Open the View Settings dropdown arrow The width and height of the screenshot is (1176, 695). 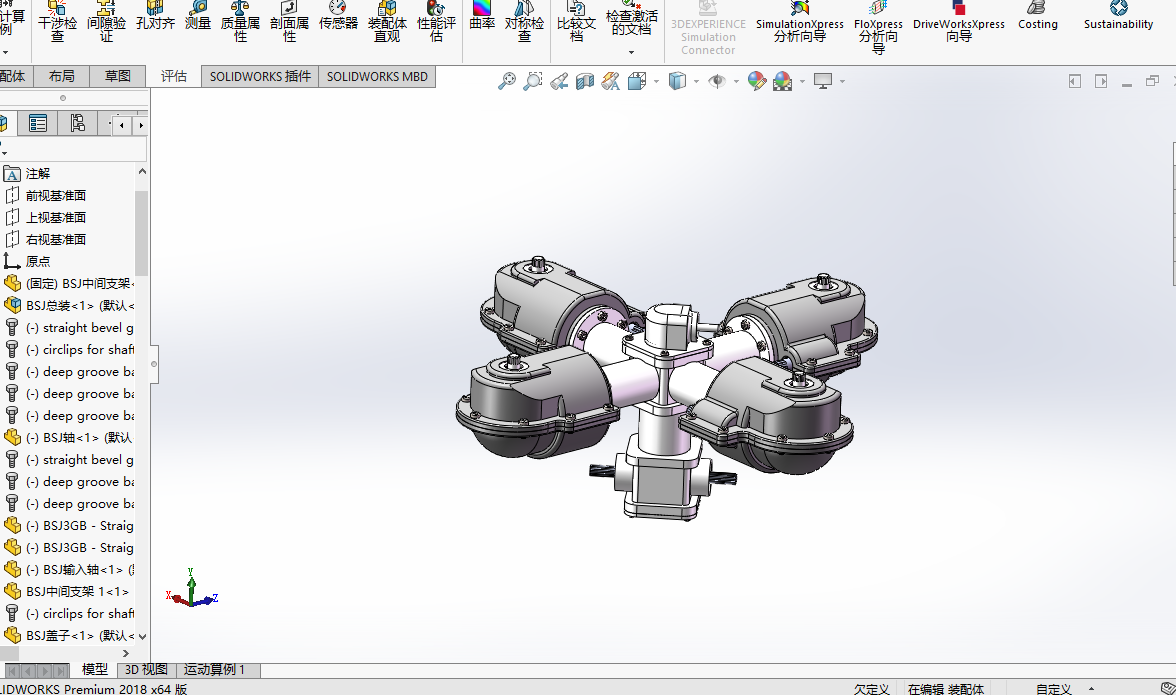(842, 81)
